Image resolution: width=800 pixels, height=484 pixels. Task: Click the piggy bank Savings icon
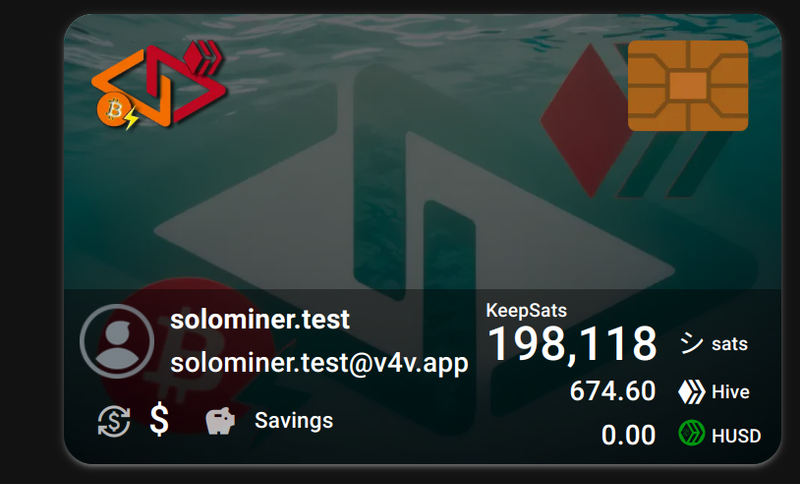coord(220,421)
